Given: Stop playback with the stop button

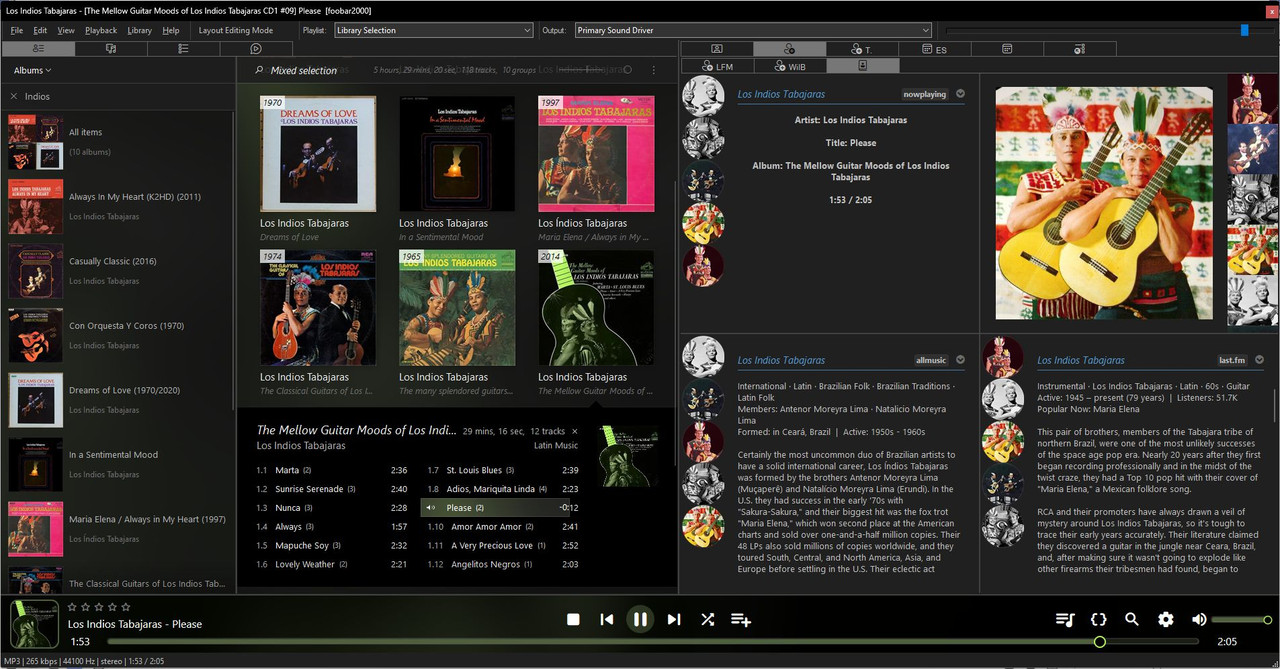Looking at the screenshot, I should click(x=573, y=619).
